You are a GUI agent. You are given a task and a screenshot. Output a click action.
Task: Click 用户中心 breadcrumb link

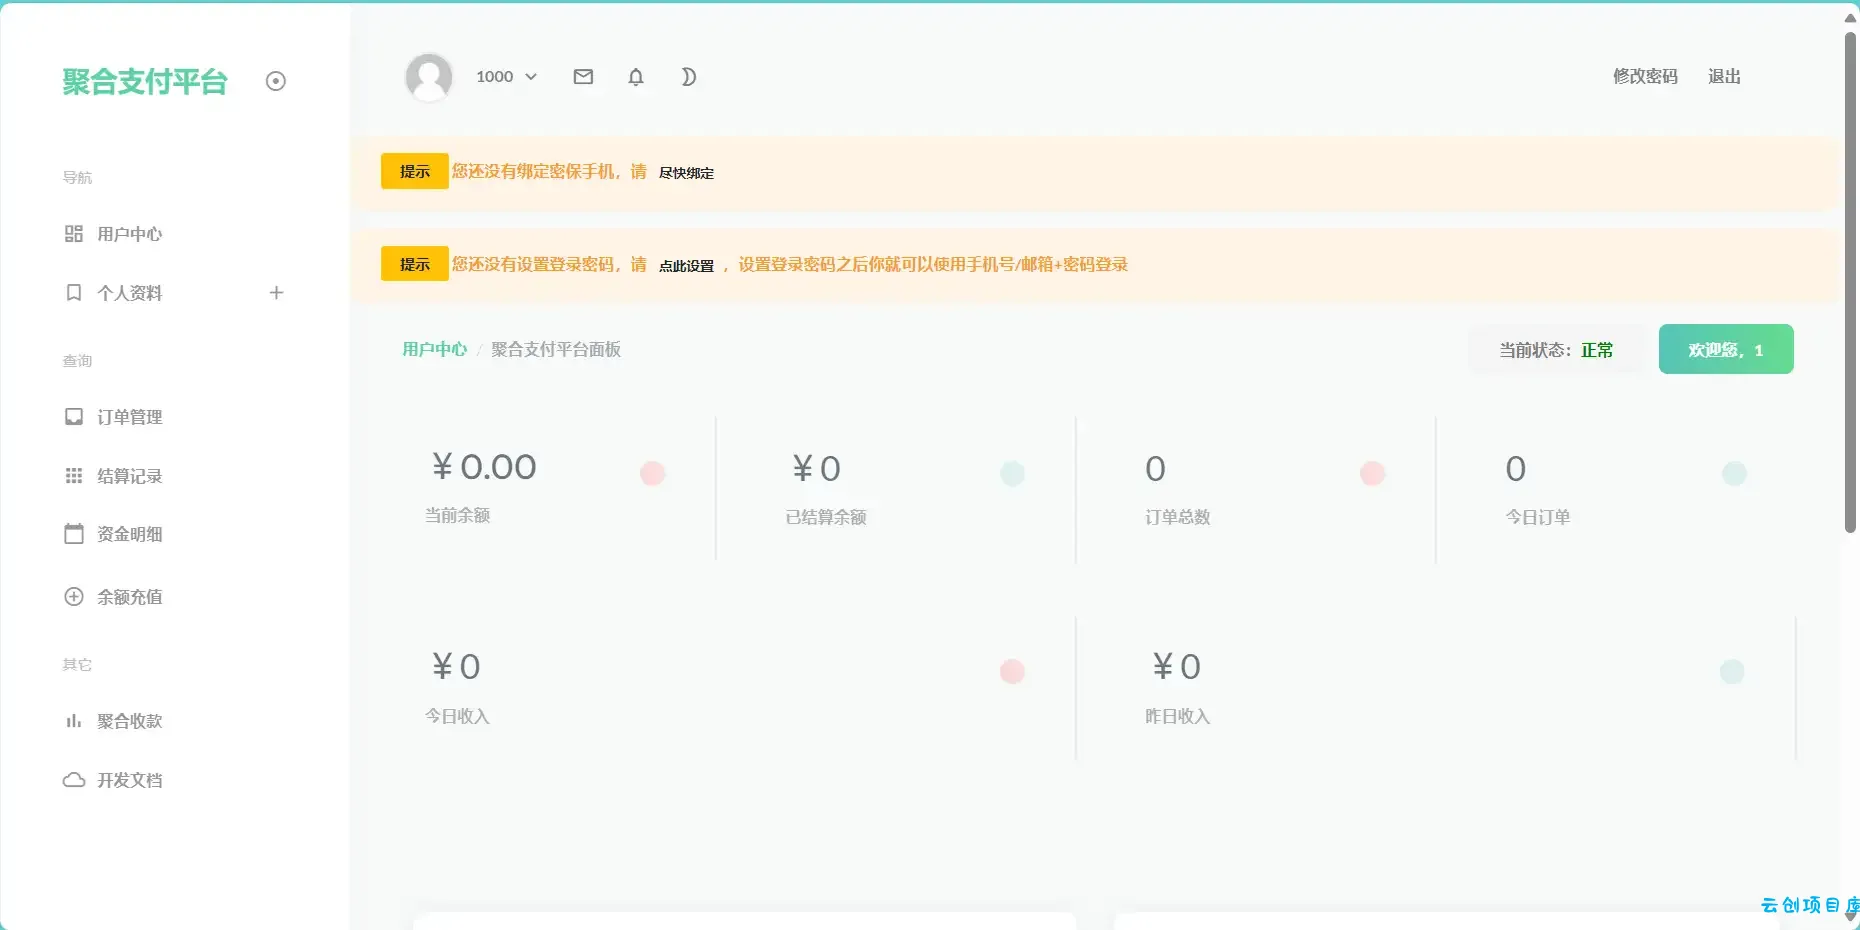pos(435,349)
